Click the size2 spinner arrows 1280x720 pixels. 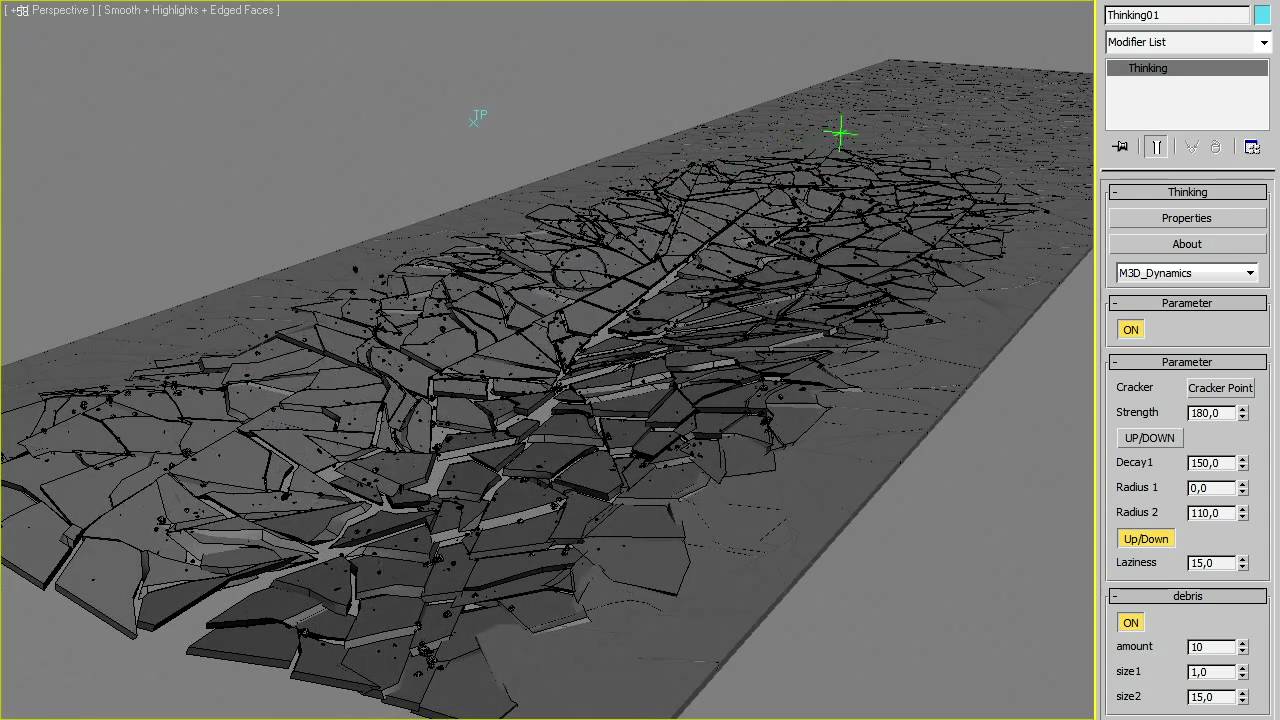coord(1243,697)
